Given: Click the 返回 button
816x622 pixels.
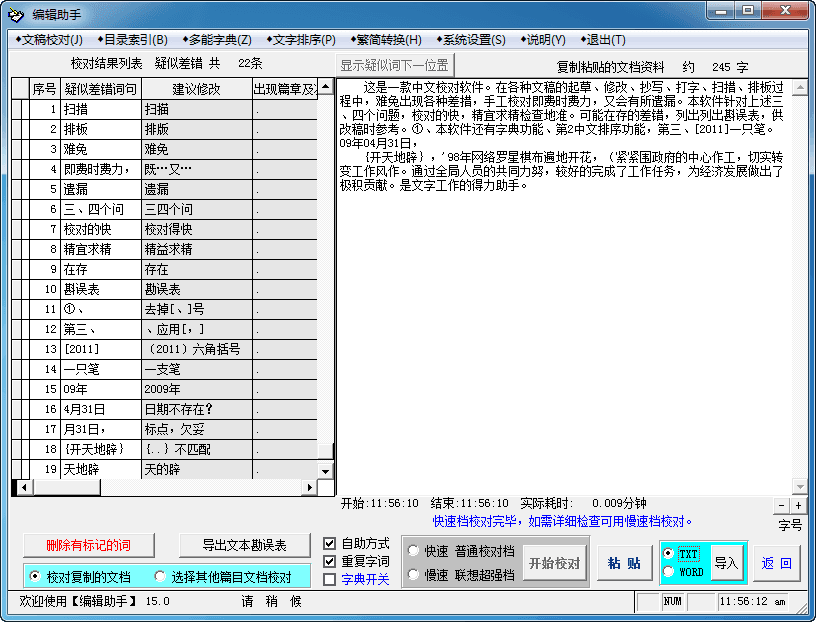Looking at the screenshot, I should click(776, 563).
